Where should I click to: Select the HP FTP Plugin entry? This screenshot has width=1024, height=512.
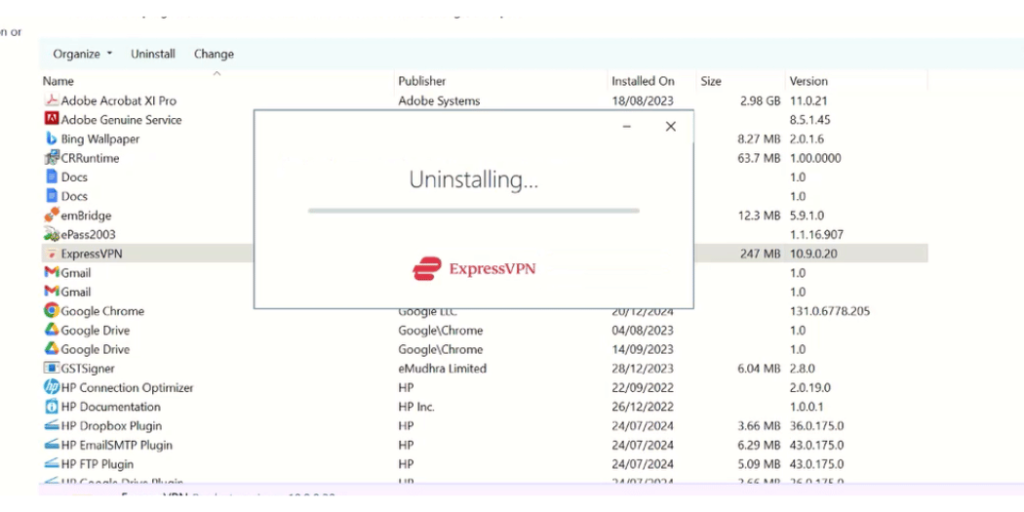tap(97, 464)
